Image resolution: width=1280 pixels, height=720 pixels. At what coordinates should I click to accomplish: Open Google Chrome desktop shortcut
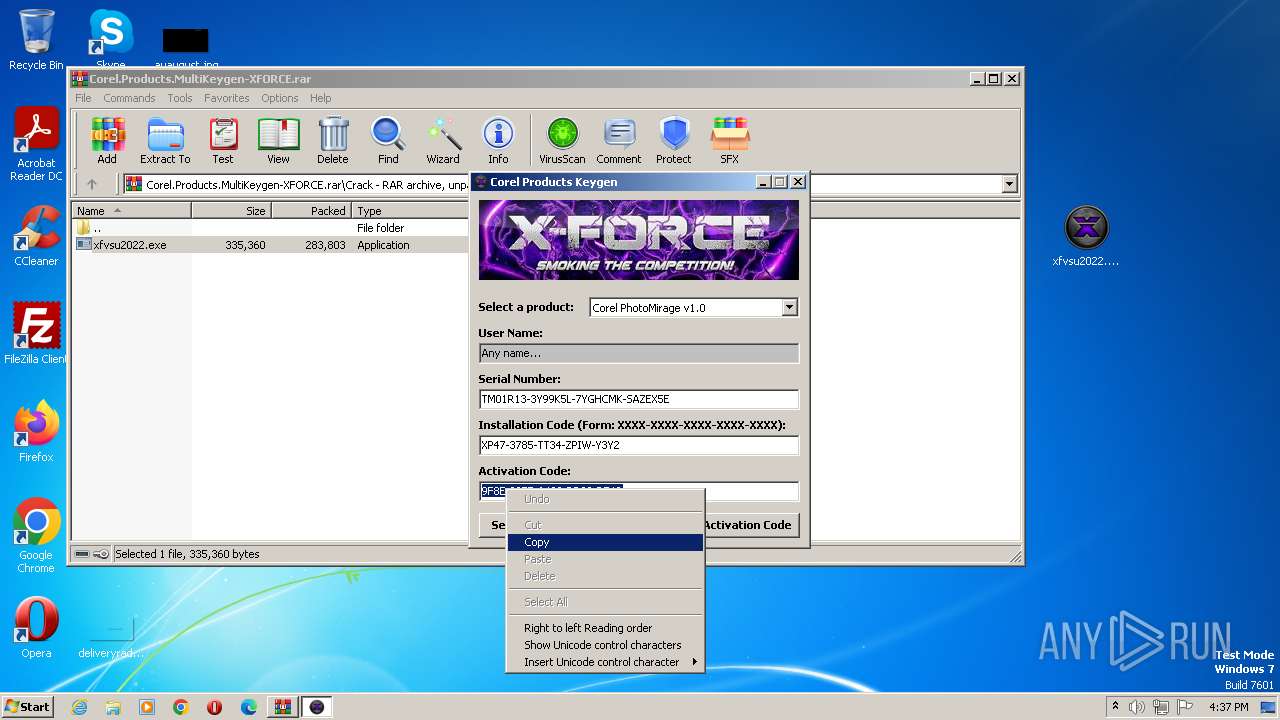pyautogui.click(x=36, y=536)
